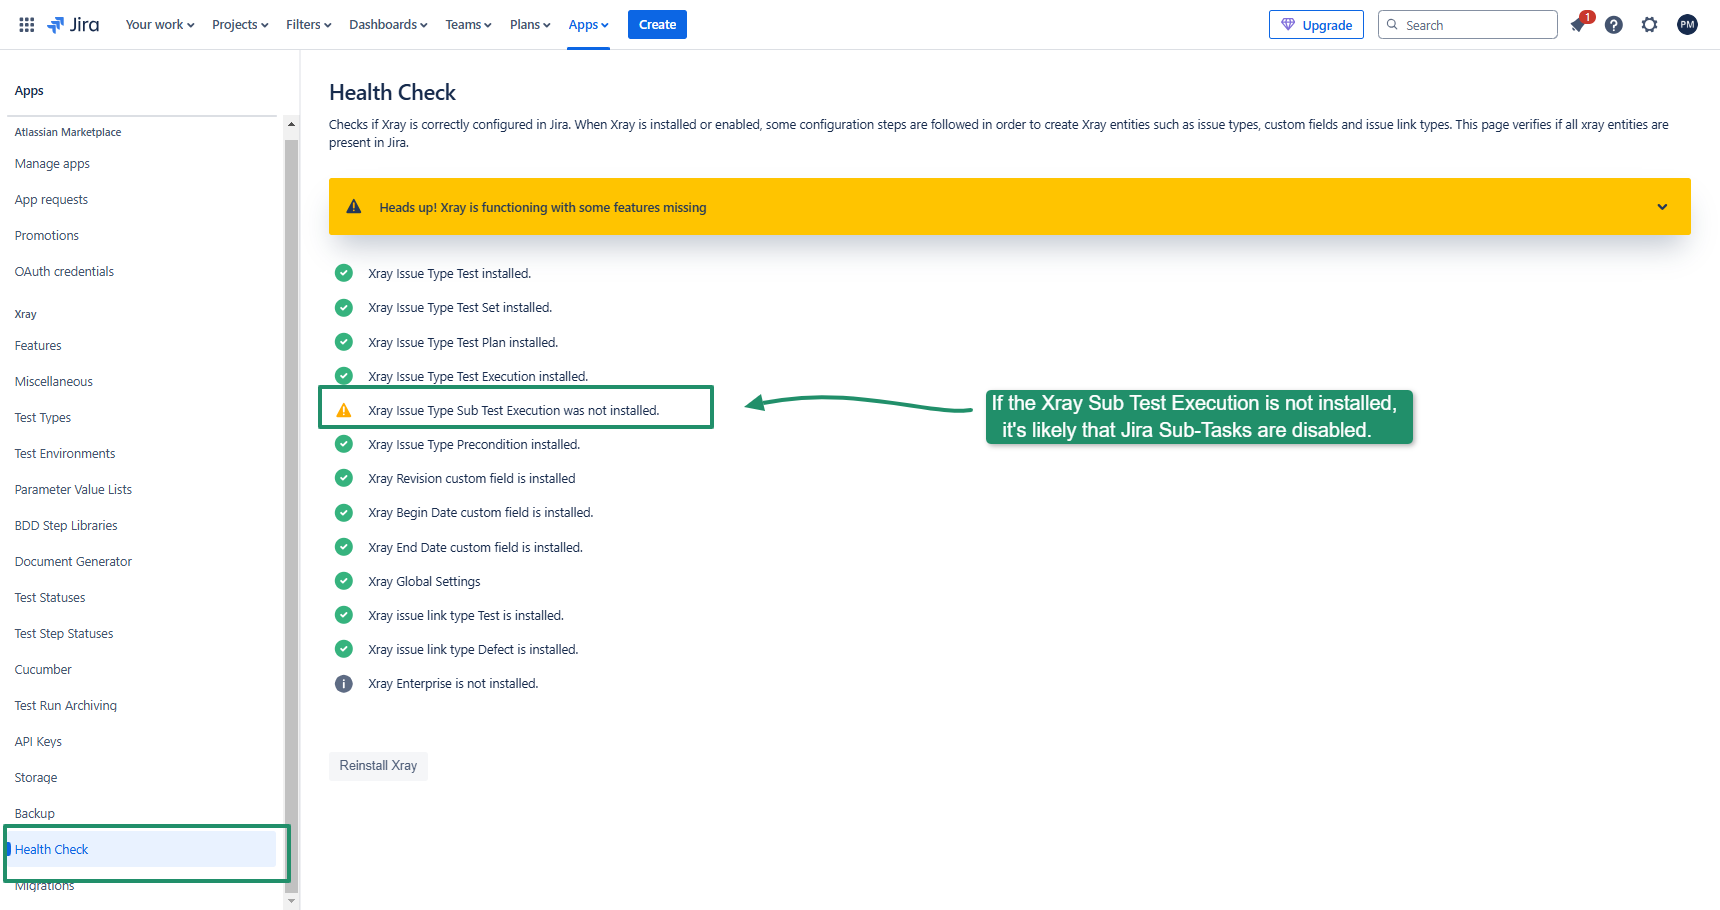Click info icon beside Xray Enterprise
The width and height of the screenshot is (1720, 910).
click(x=344, y=684)
